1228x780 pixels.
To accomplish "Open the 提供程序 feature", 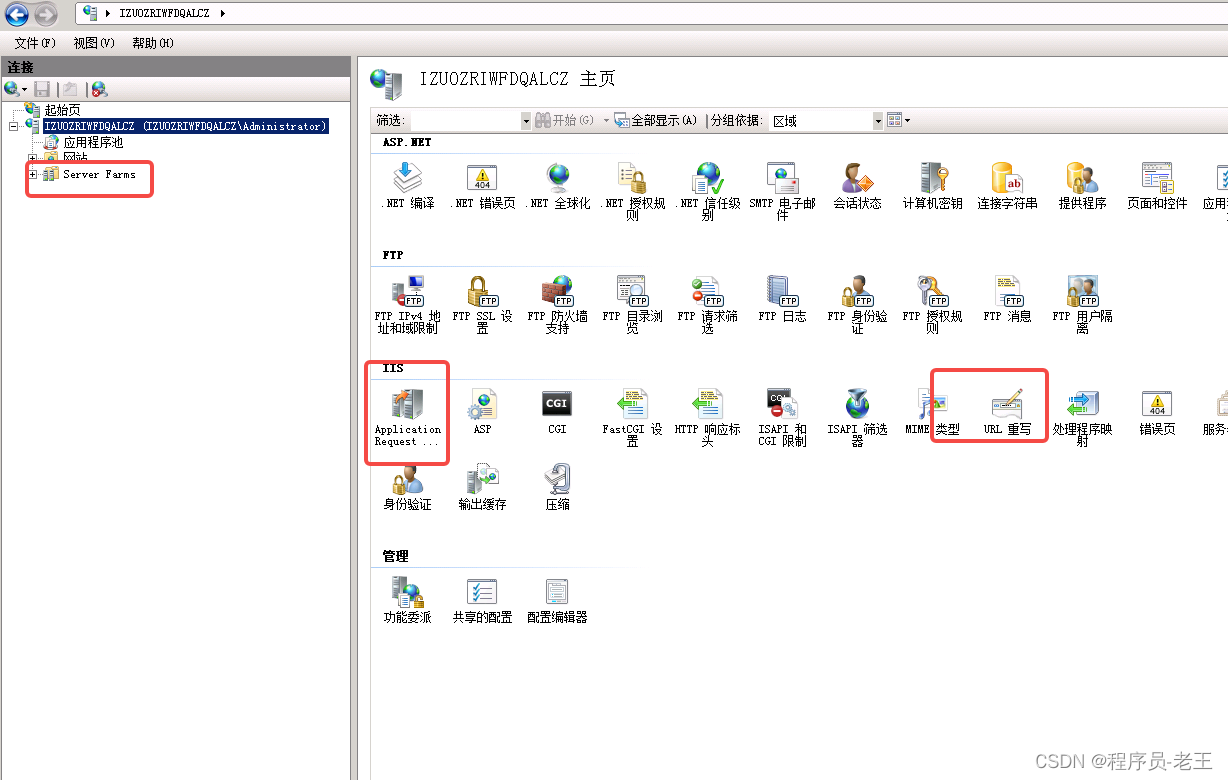I will [x=1082, y=186].
